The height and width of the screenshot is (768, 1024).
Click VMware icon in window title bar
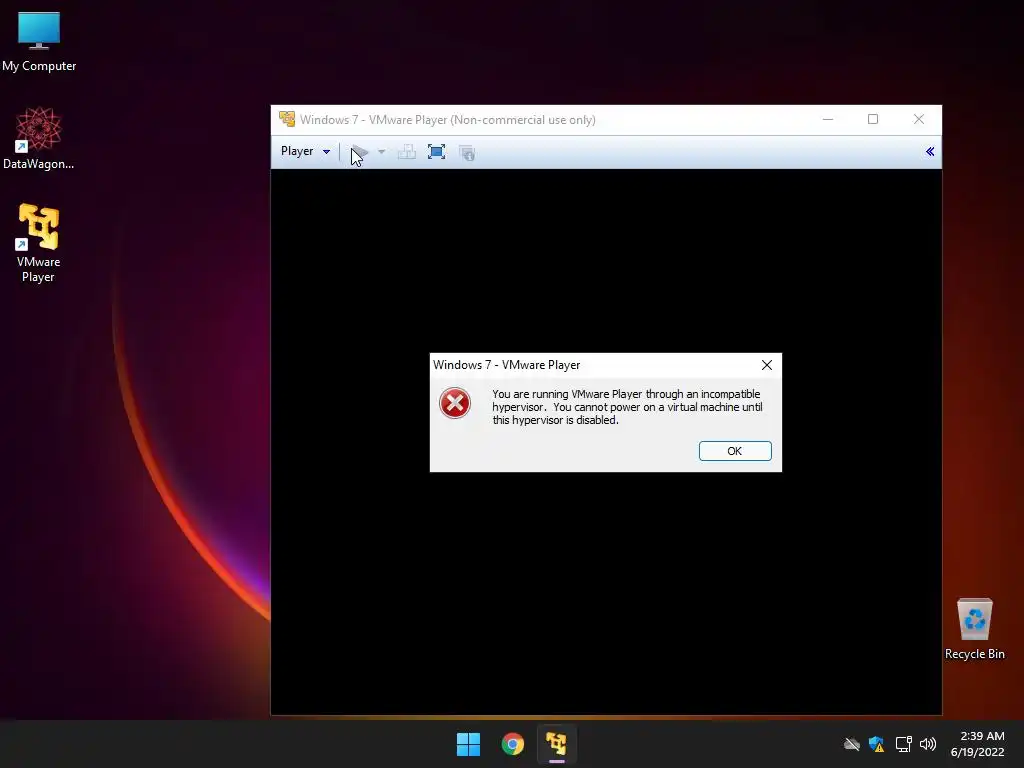click(287, 119)
